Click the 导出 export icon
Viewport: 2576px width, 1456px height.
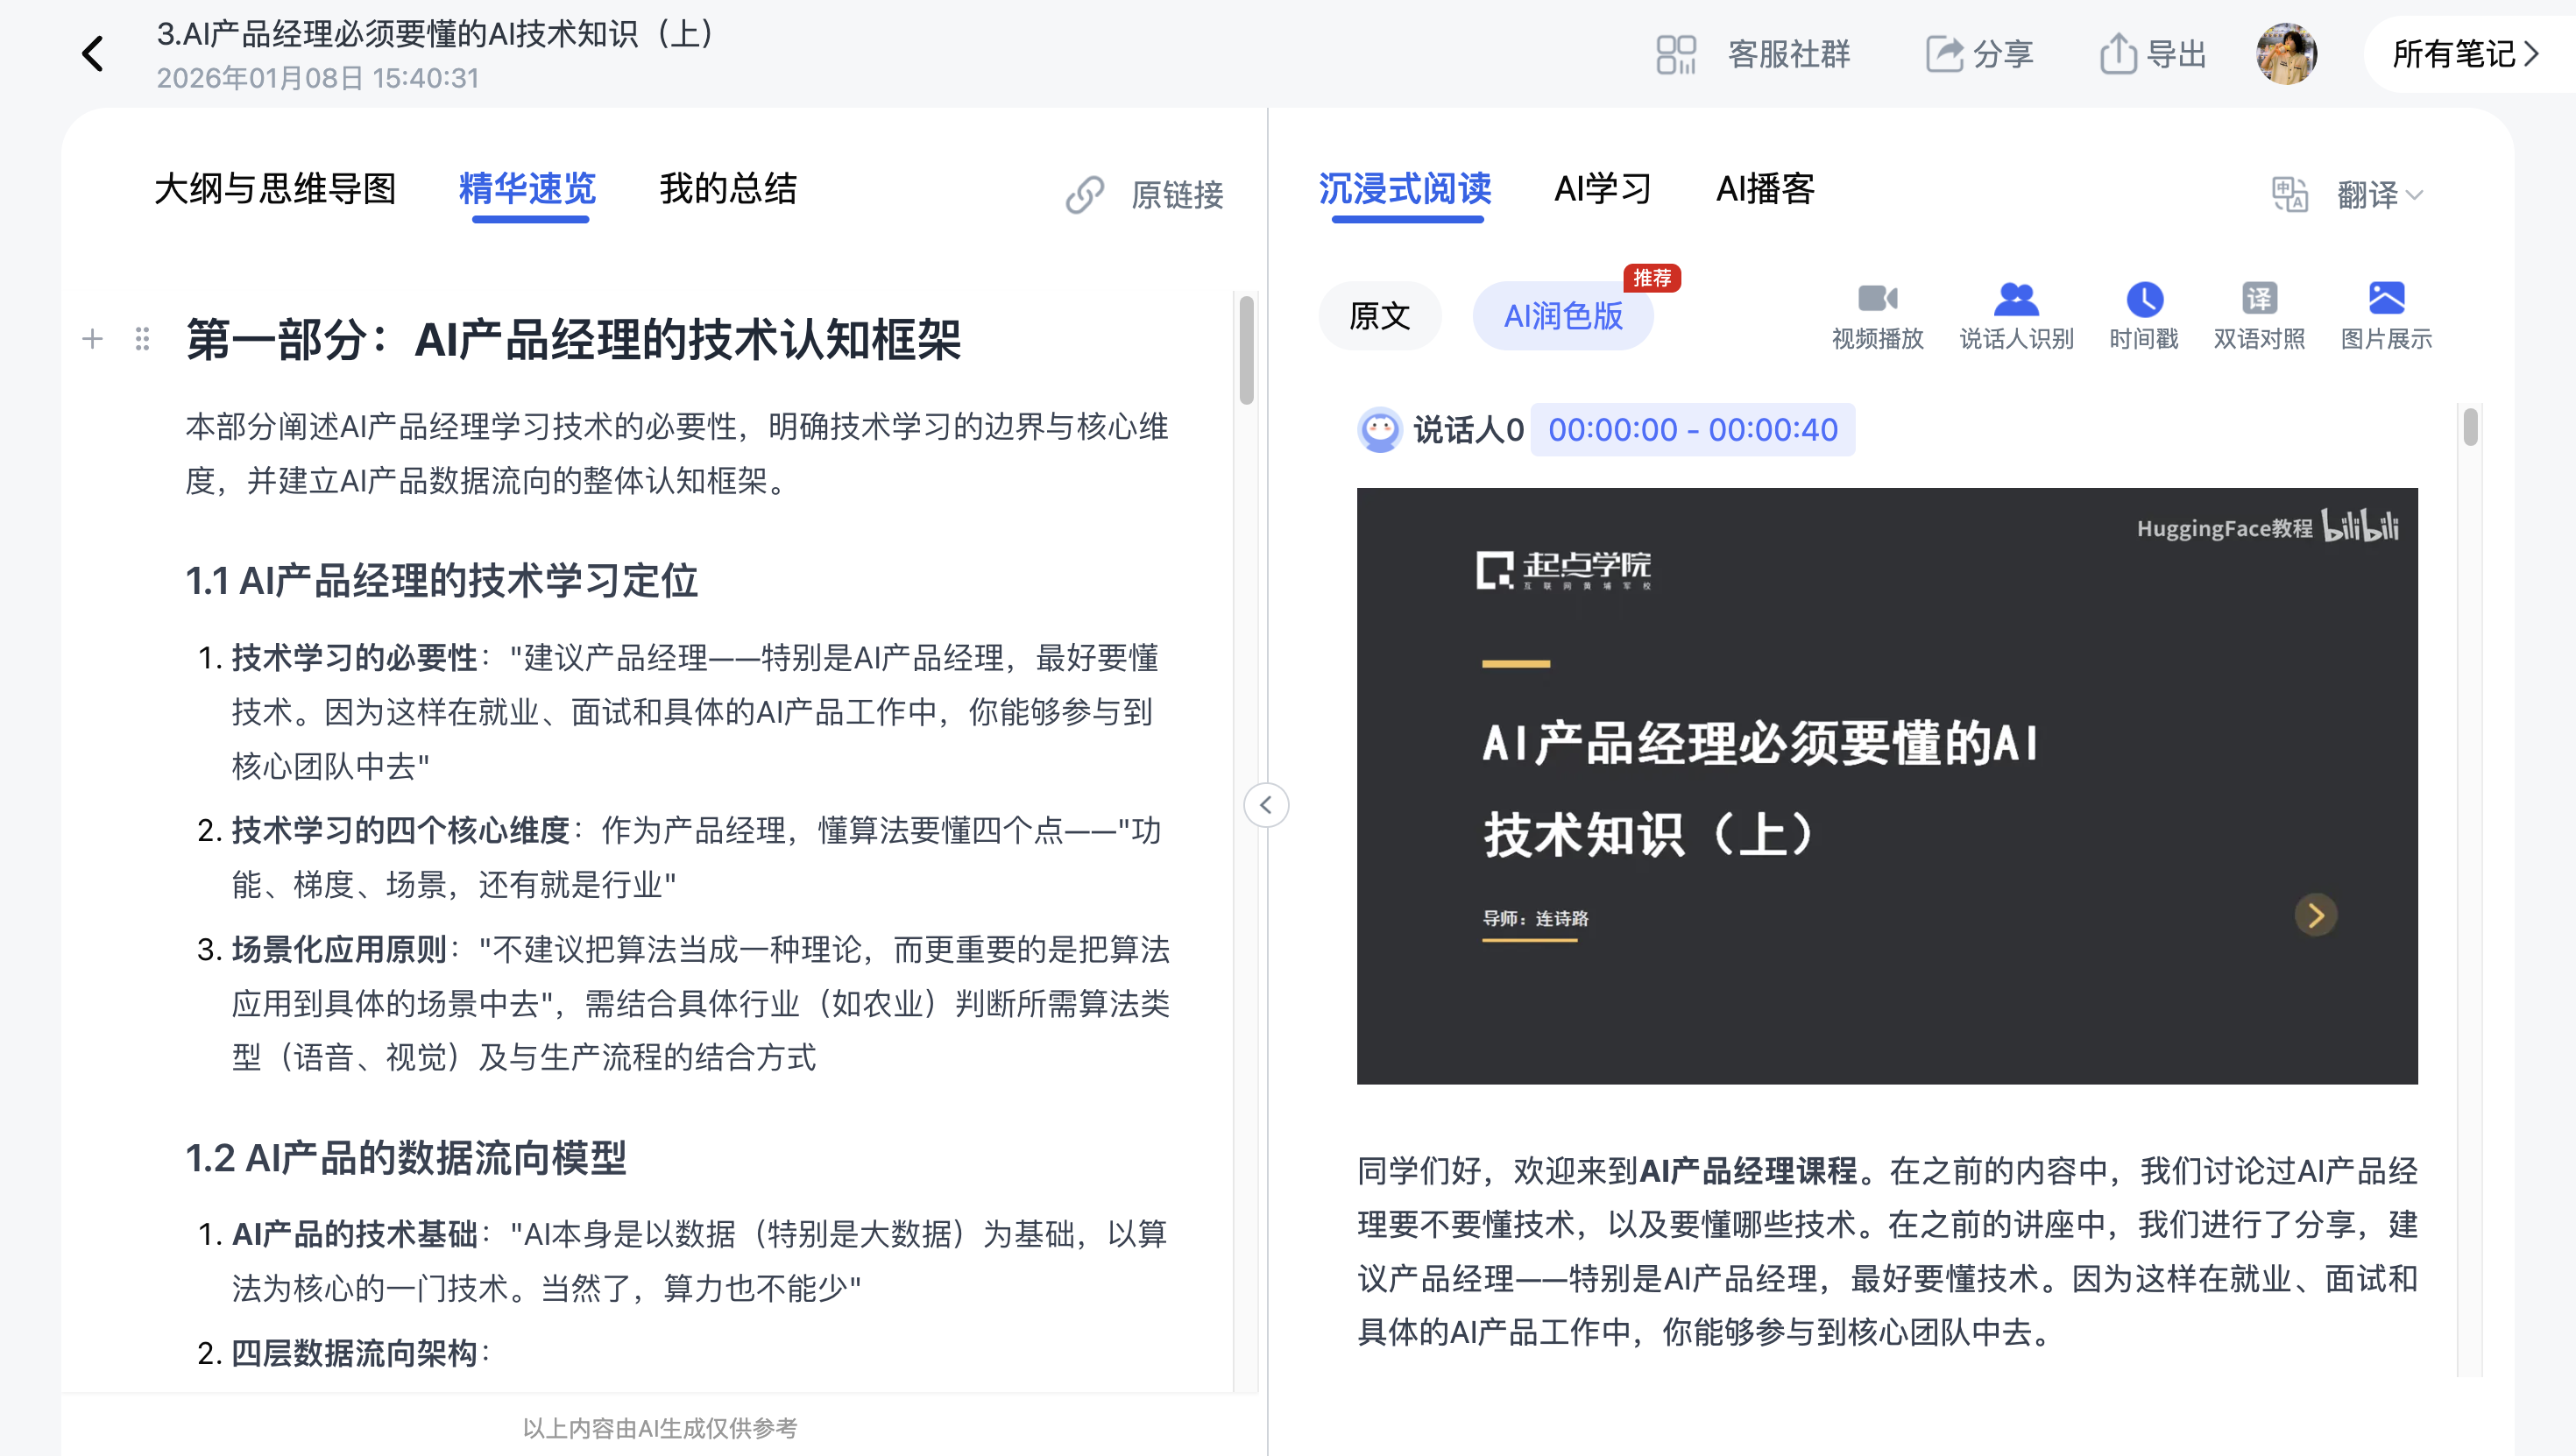click(x=2118, y=54)
